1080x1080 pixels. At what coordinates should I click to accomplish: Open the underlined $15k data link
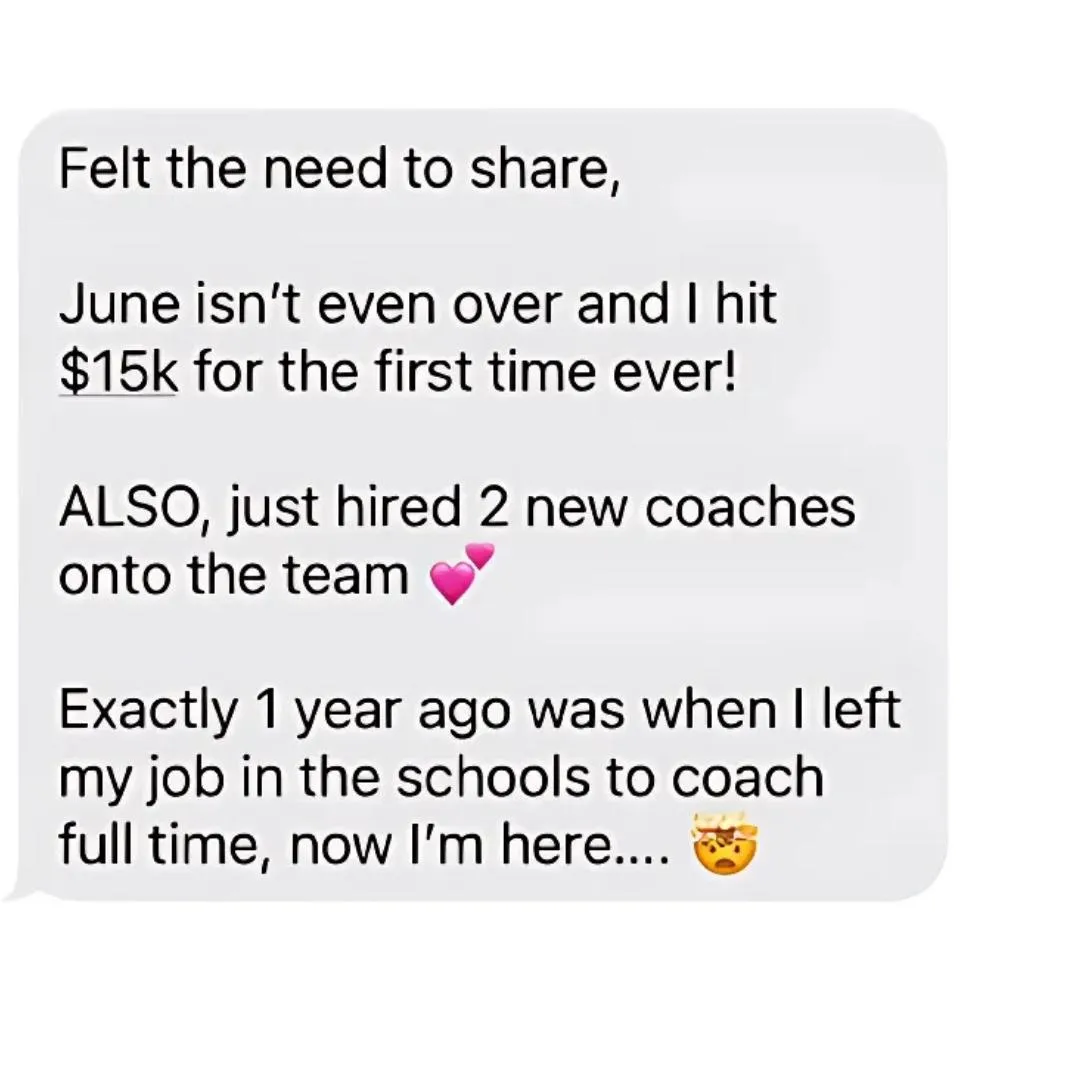(x=118, y=372)
